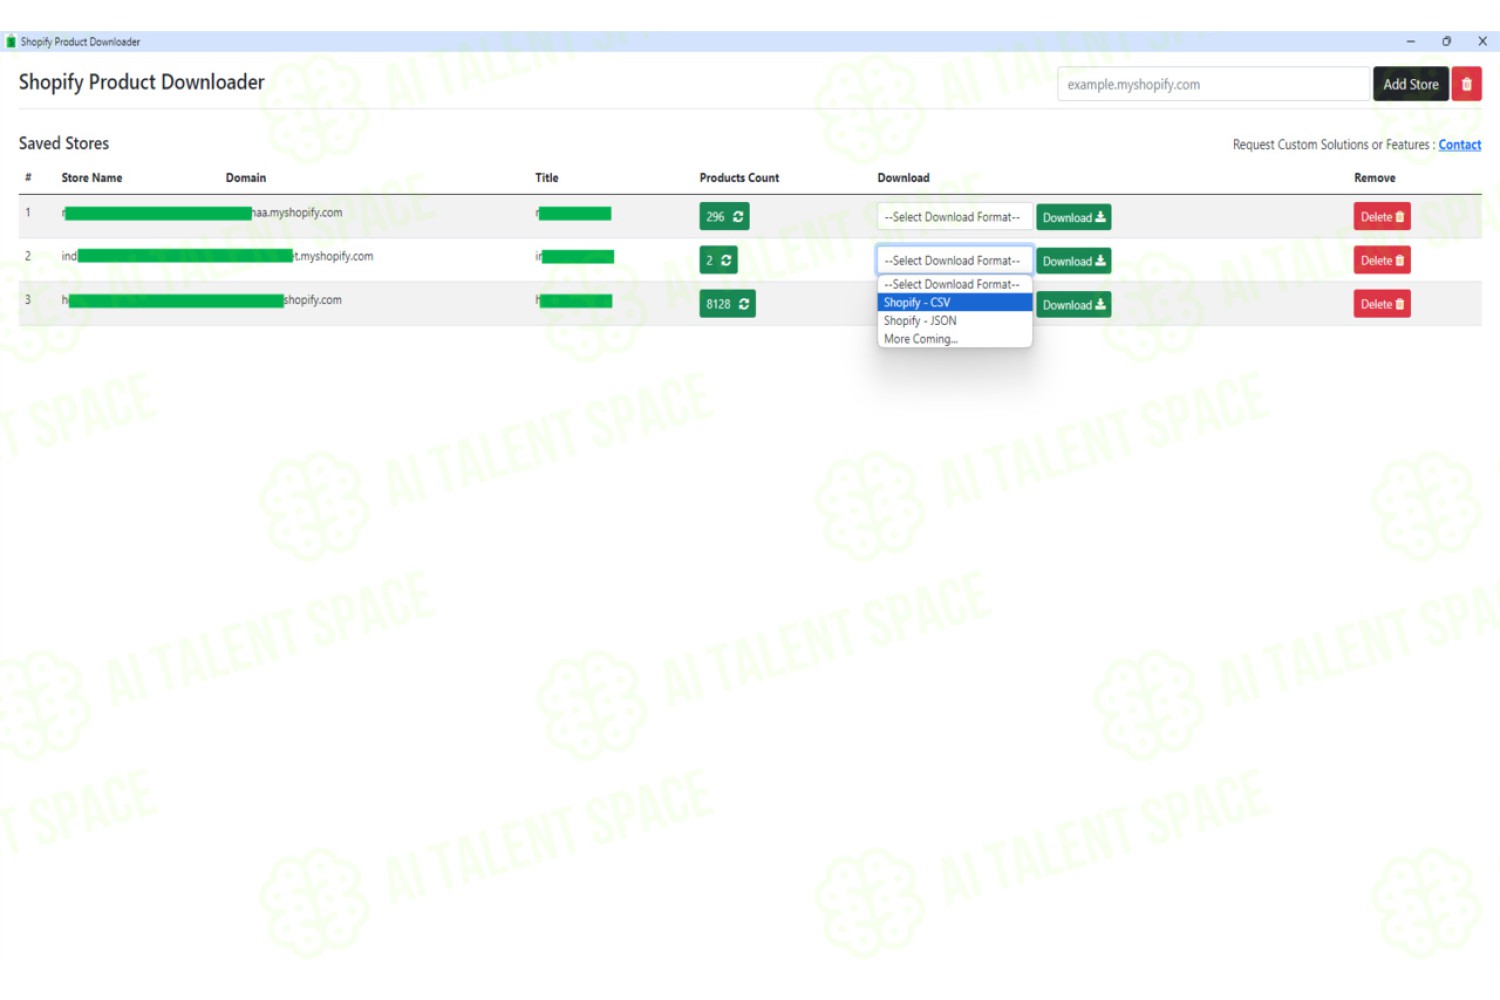Click the Domain column header
Screen dimensions: 1500x1000
point(246,178)
